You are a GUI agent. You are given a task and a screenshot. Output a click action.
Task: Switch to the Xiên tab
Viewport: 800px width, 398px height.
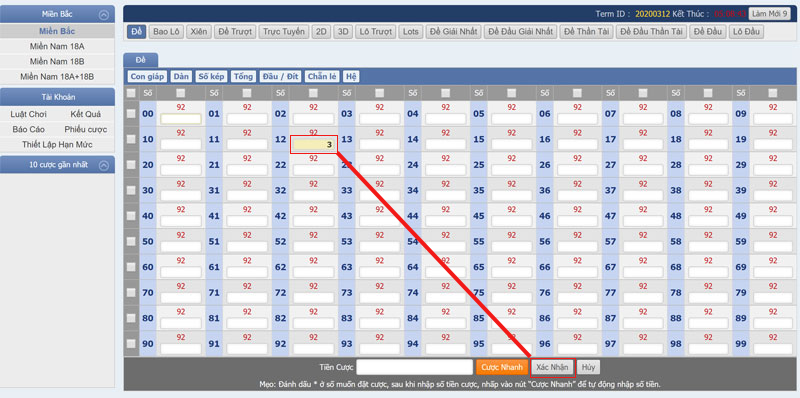coord(198,32)
